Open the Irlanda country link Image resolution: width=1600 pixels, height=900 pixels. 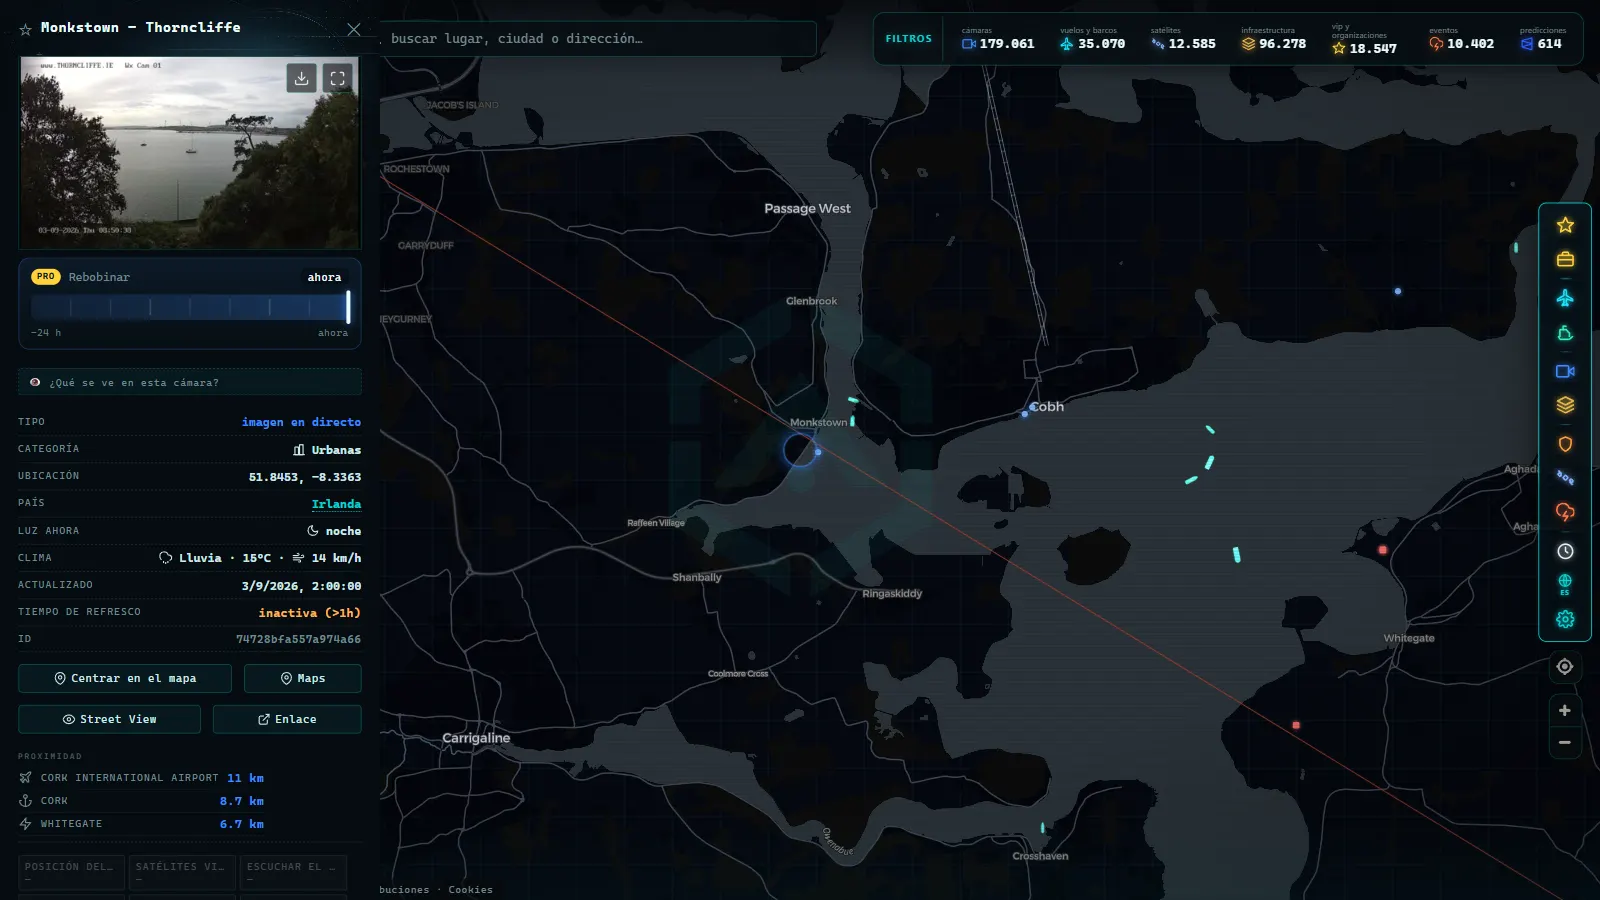336,504
